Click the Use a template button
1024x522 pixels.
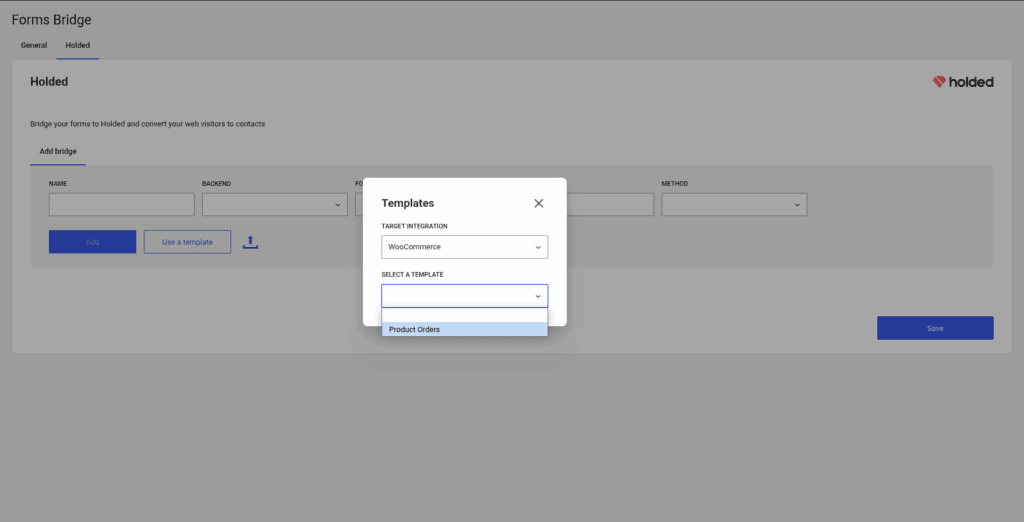(187, 242)
